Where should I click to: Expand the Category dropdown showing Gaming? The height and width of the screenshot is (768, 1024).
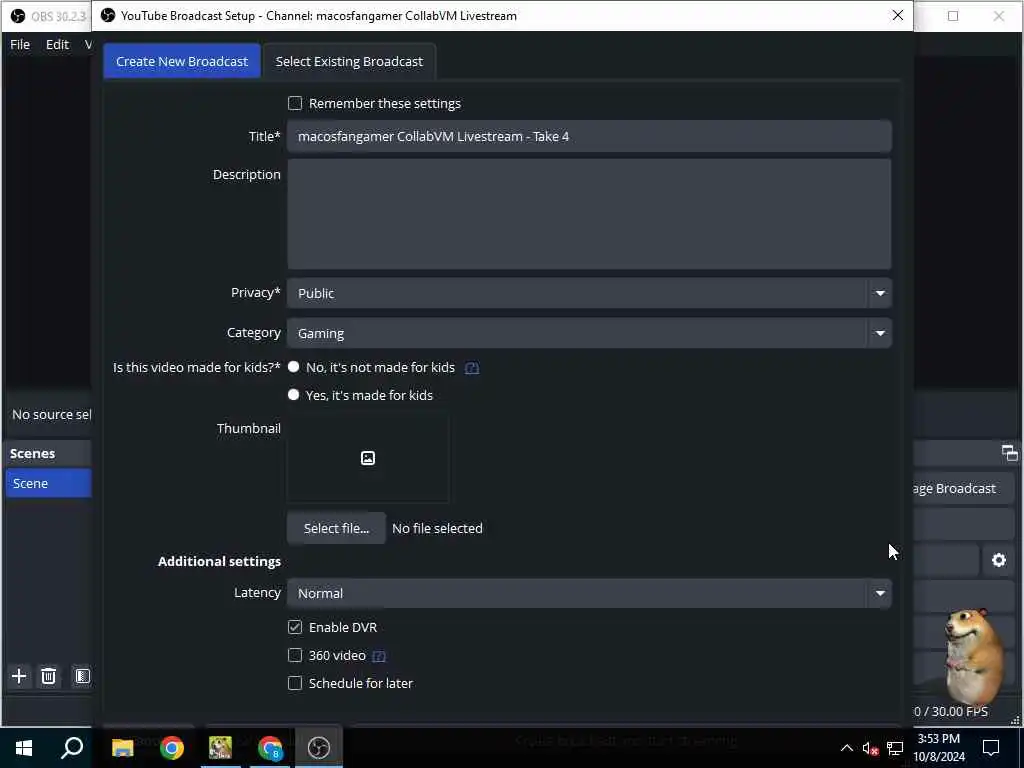pos(589,333)
